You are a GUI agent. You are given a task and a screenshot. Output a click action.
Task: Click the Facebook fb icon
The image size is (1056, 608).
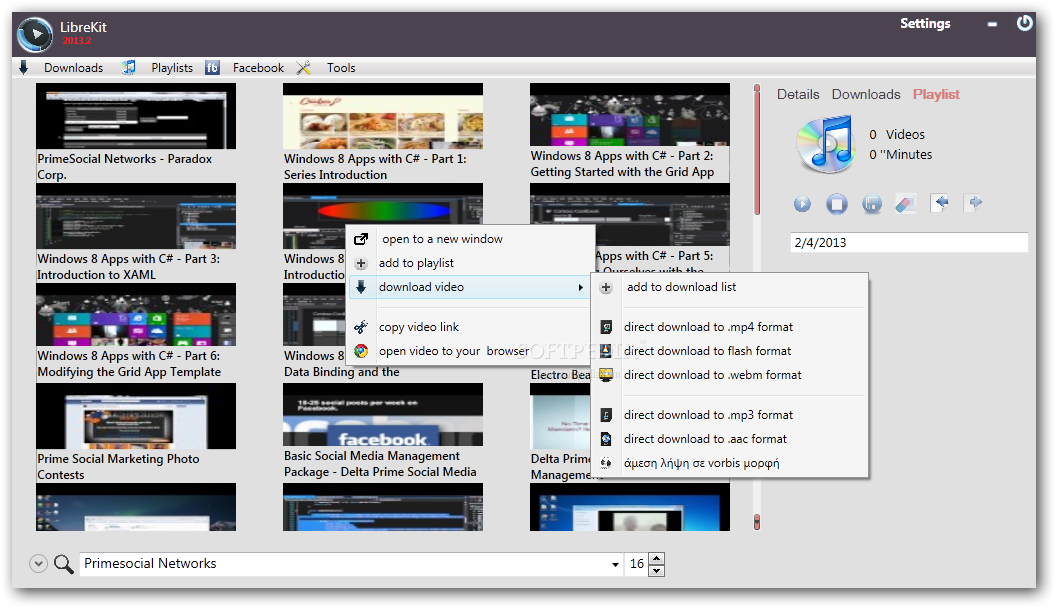[212, 67]
